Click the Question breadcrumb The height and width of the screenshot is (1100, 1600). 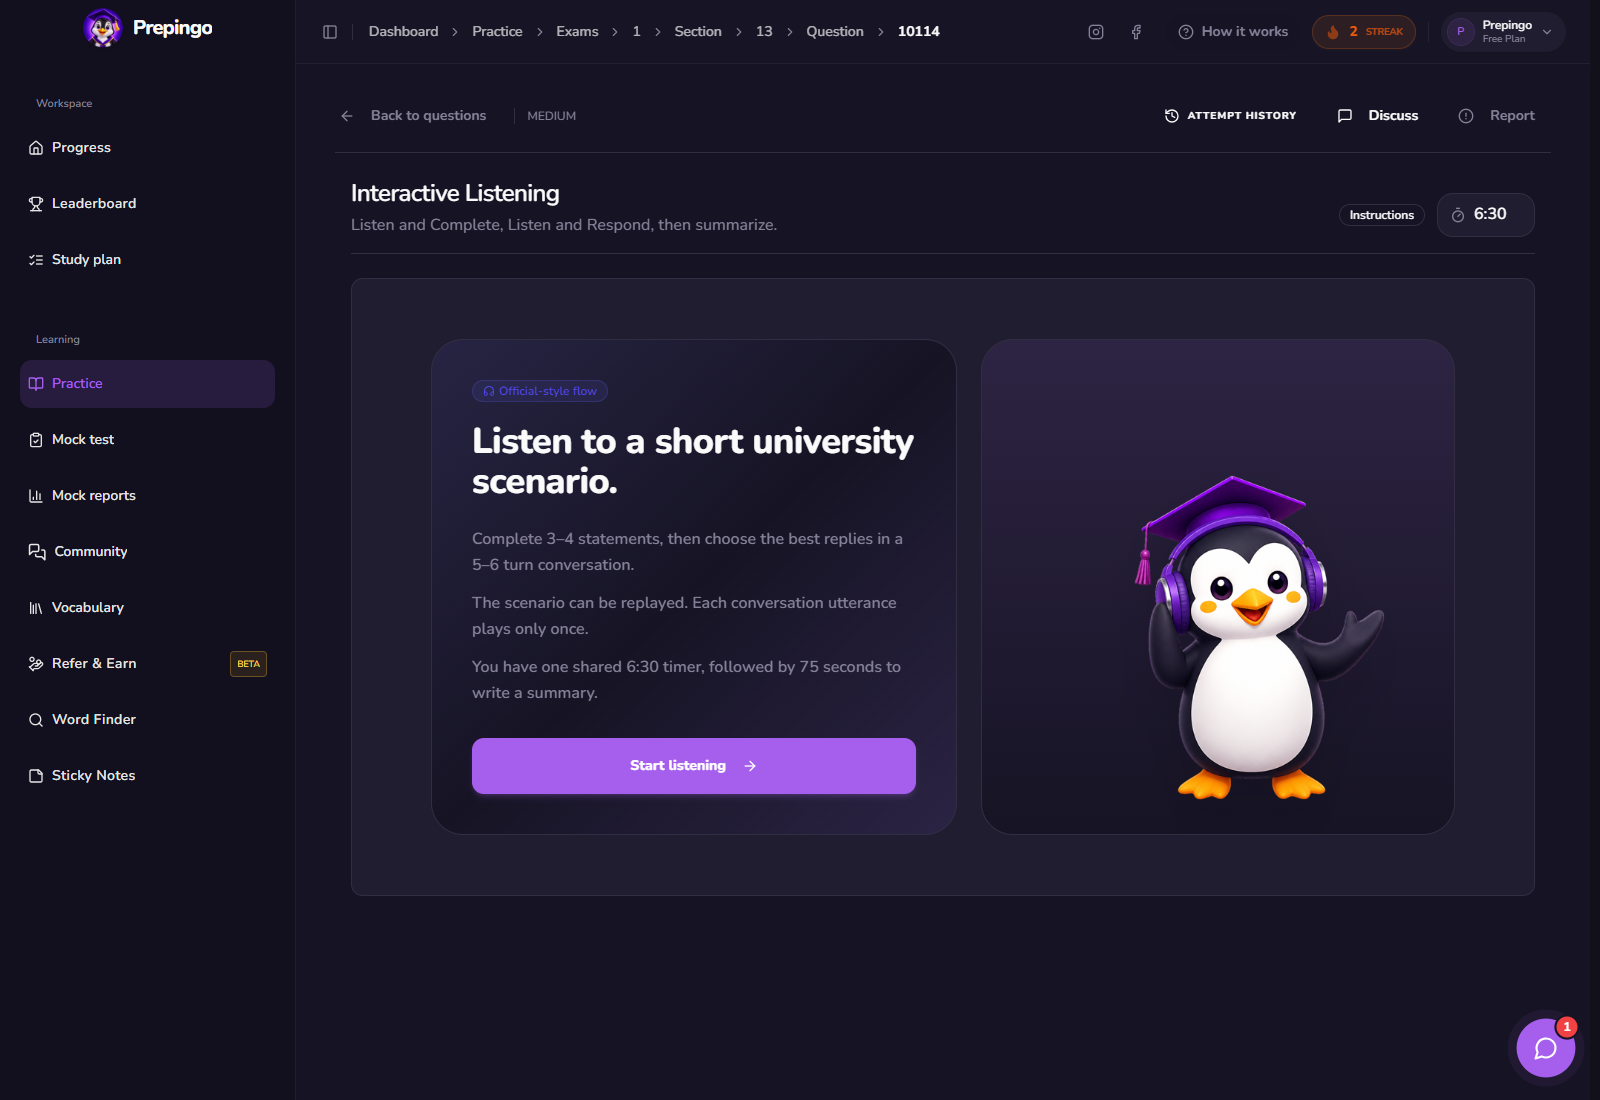click(x=835, y=32)
